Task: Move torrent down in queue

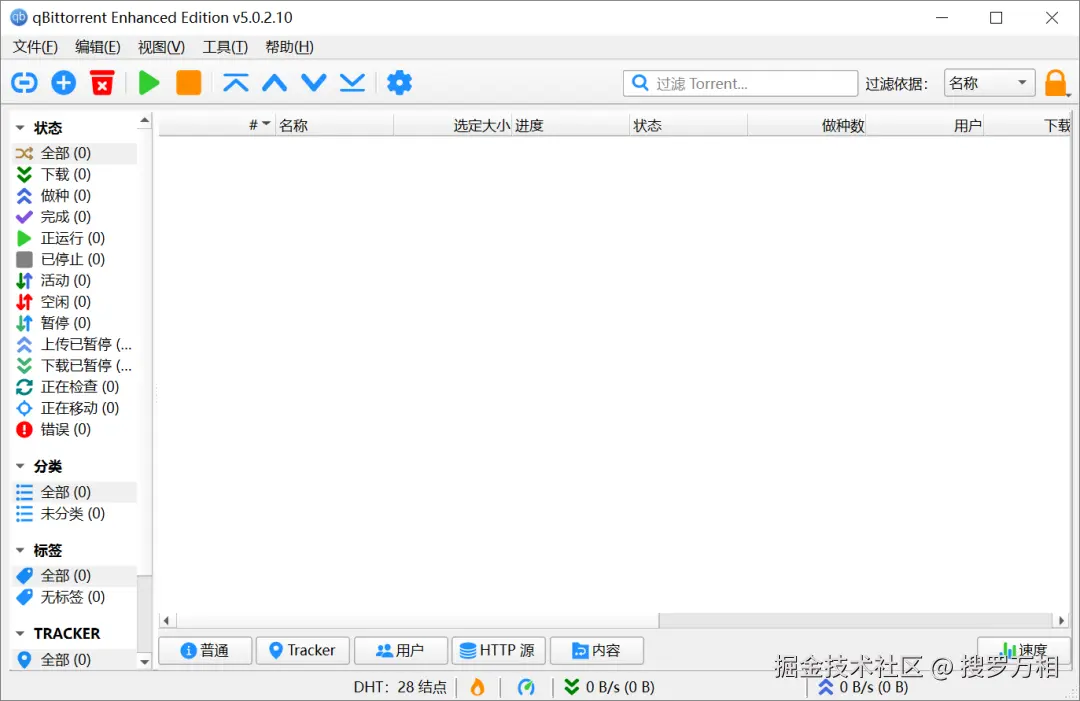Action: coord(313,83)
